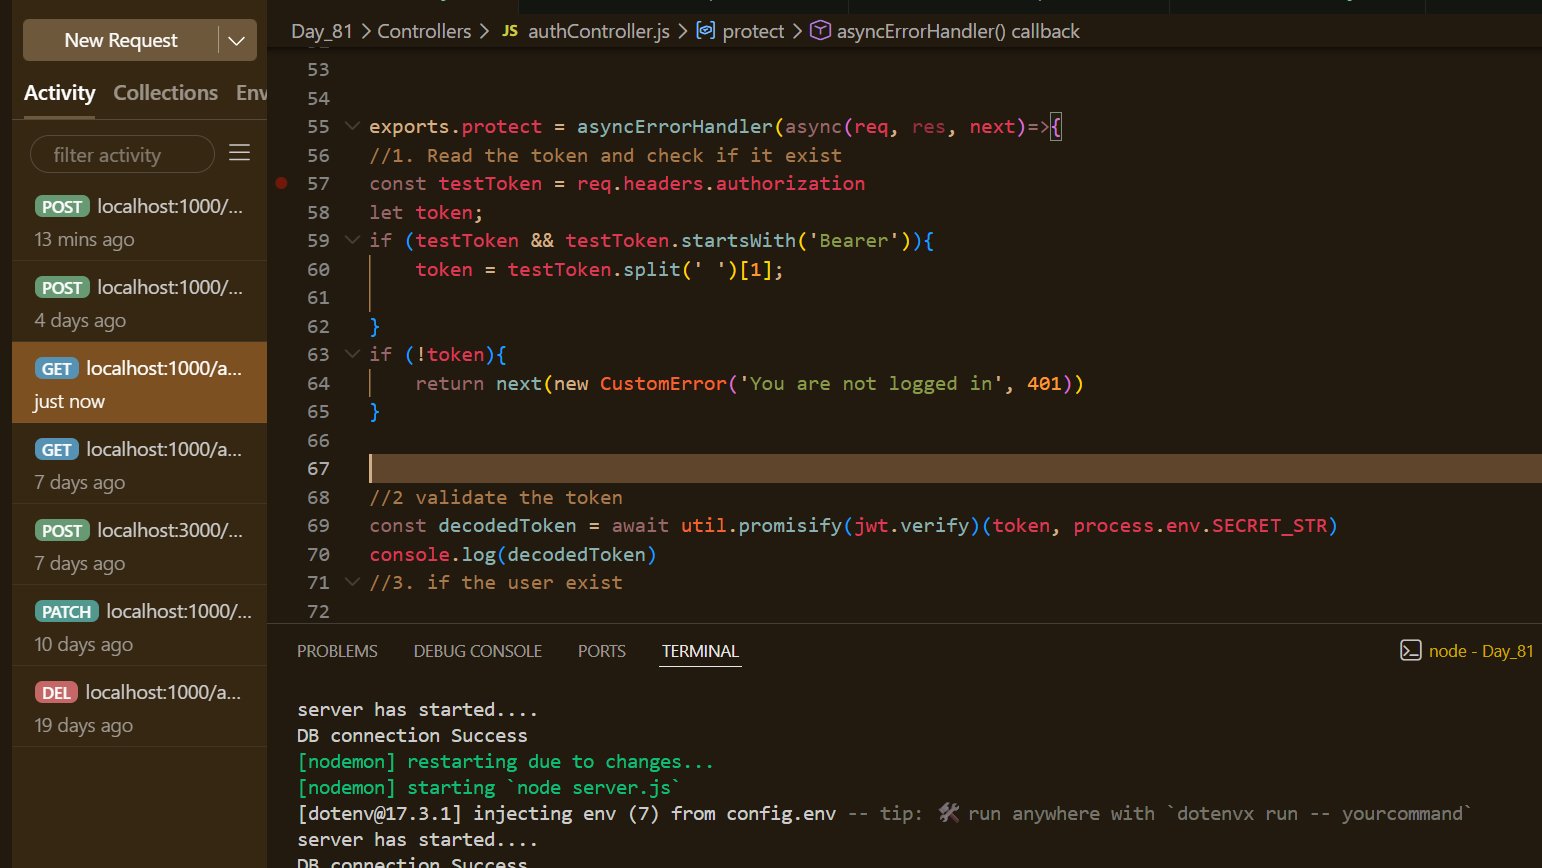This screenshot has height=868, width=1542.
Task: Click the authController.js breadcrumb JS icon
Action: coord(510,31)
